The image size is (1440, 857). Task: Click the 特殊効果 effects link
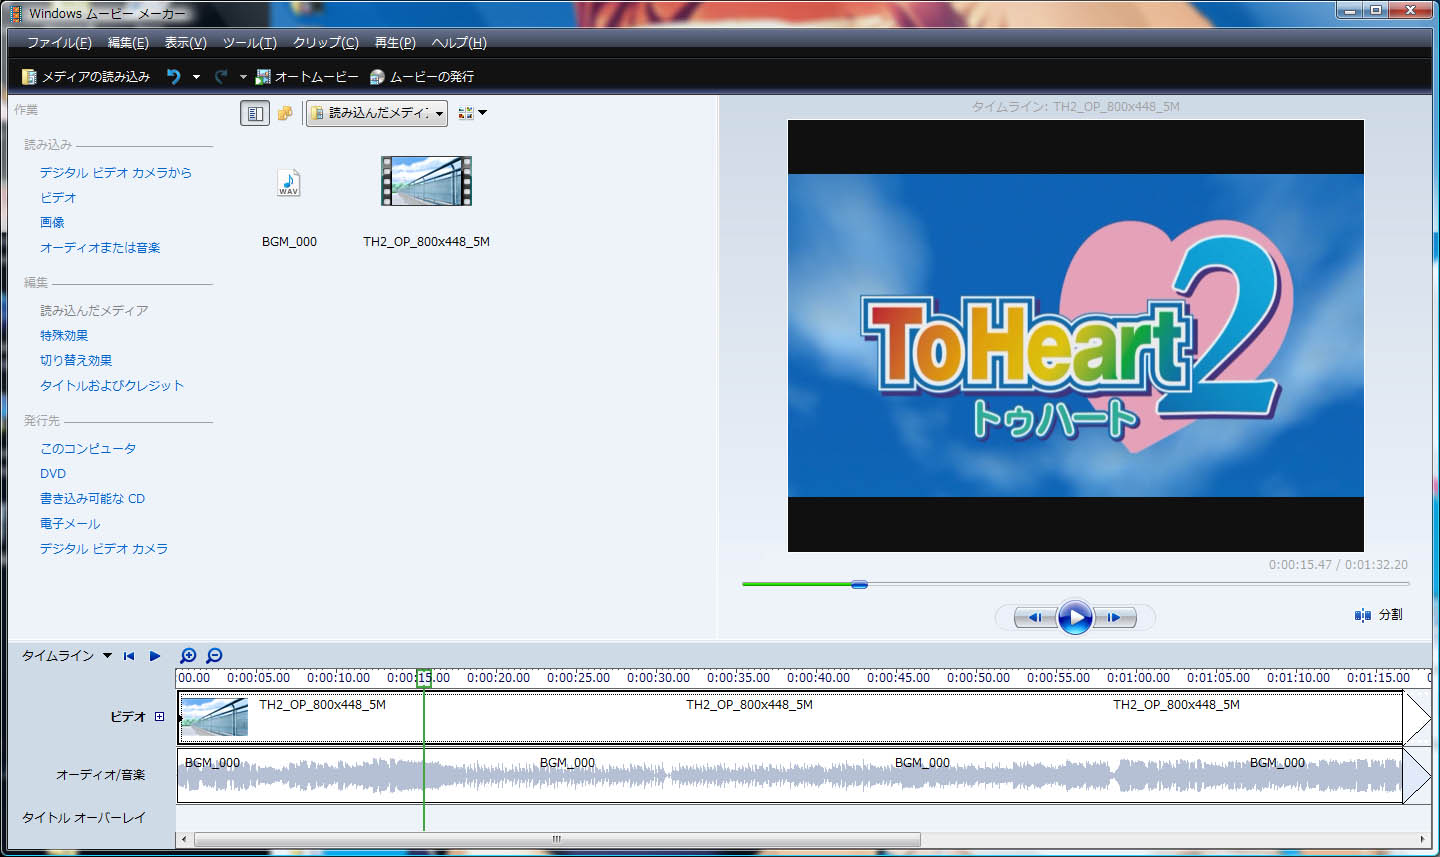click(x=64, y=335)
